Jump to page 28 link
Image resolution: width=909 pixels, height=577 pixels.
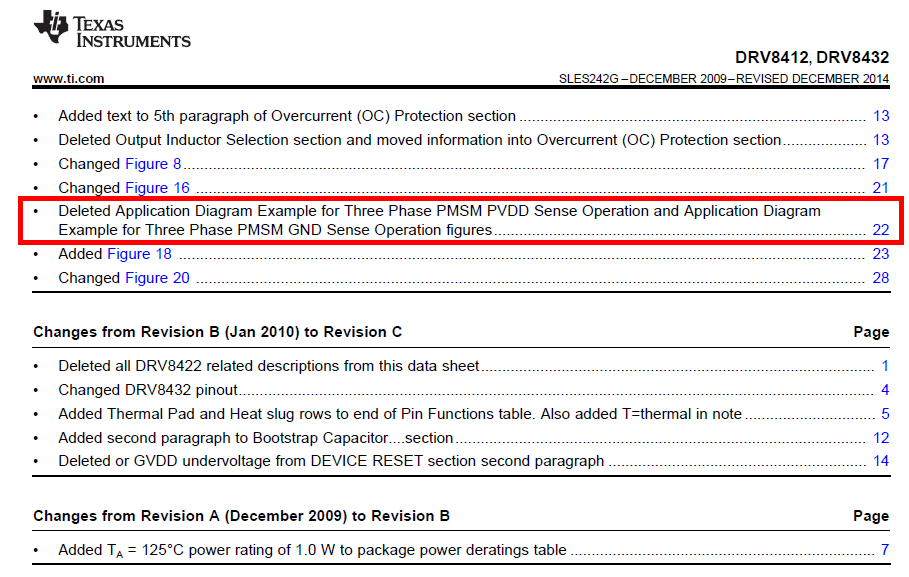[881, 278]
